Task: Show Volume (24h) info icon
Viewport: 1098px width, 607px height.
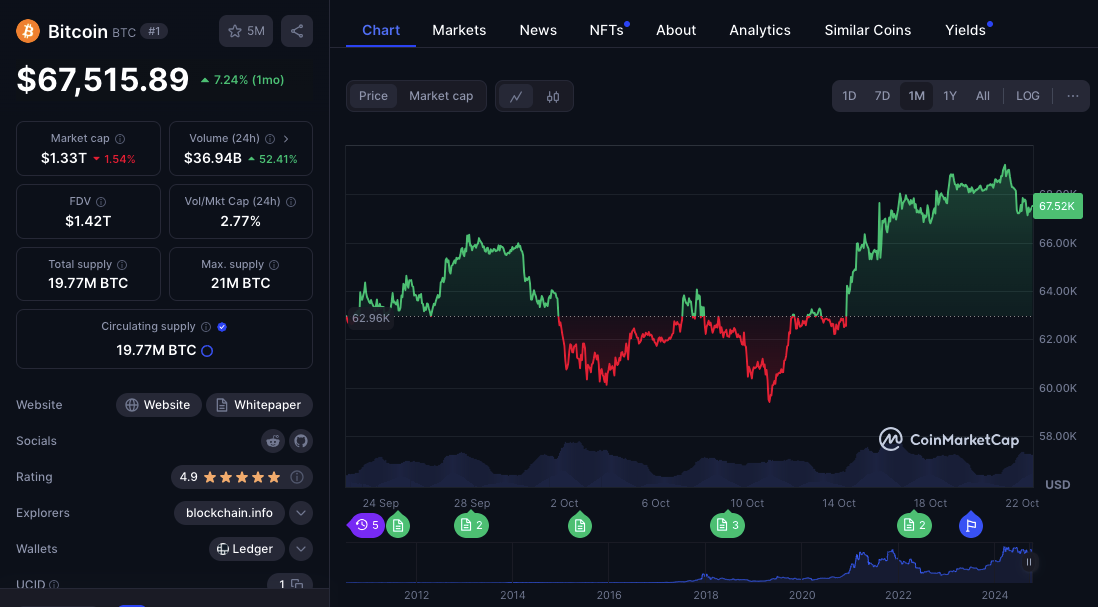Action: coord(270,139)
